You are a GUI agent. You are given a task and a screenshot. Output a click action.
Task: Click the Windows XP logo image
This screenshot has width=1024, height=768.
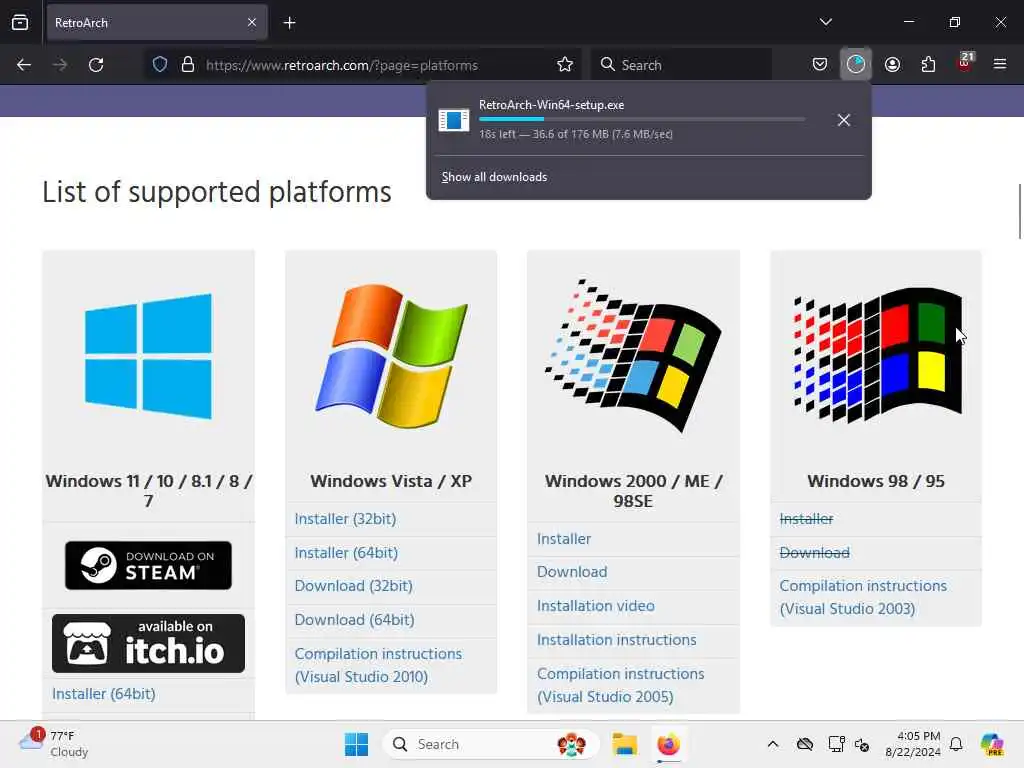tap(391, 356)
